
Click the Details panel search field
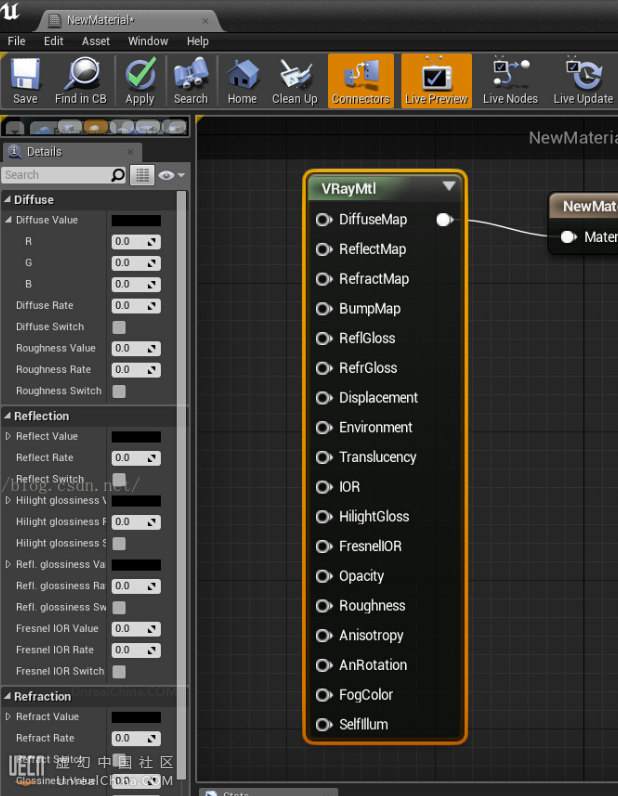(55, 175)
